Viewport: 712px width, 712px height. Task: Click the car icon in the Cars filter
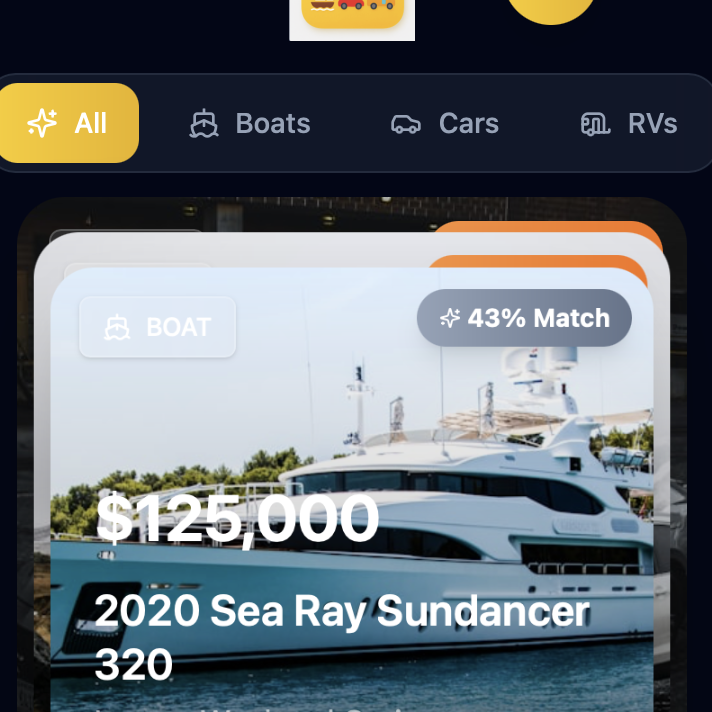pos(405,124)
